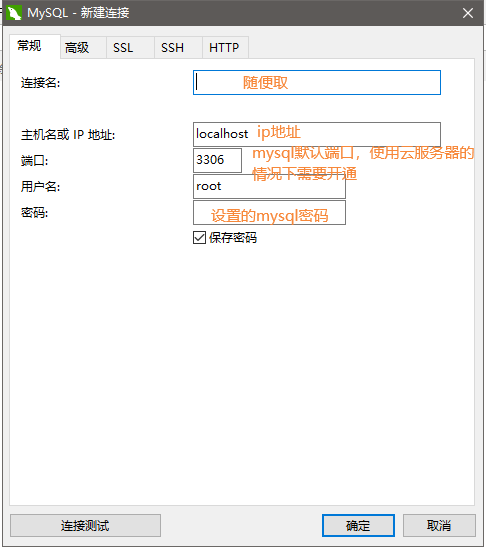Uncheck the 保存密码 checkbox
The width and height of the screenshot is (486, 549).
click(x=200, y=237)
